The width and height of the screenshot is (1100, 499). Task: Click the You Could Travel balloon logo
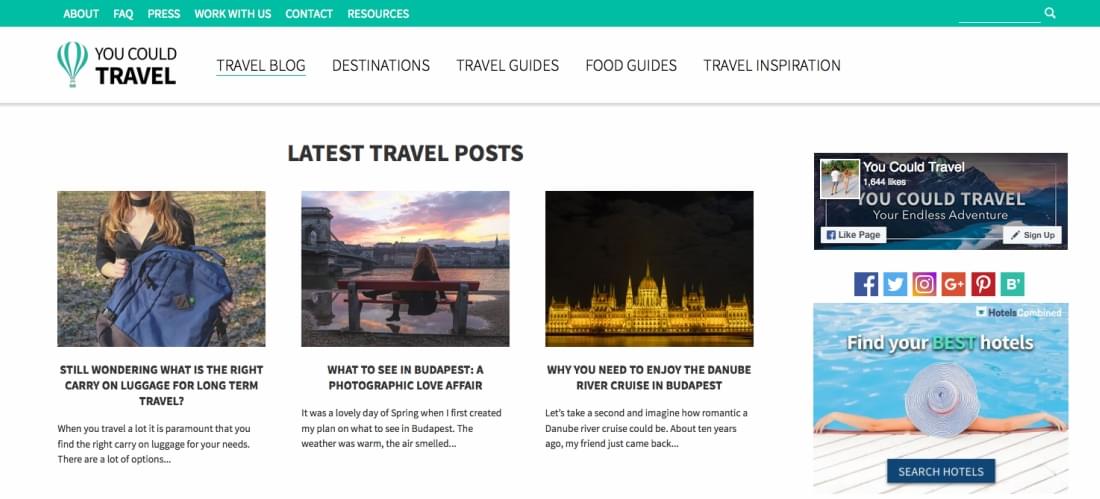click(x=116, y=65)
